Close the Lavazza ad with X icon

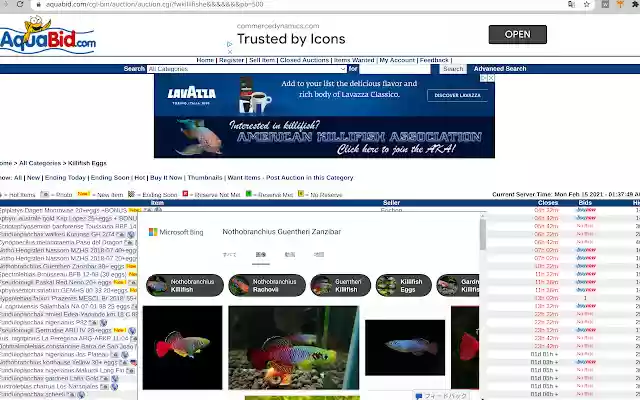pos(491,78)
